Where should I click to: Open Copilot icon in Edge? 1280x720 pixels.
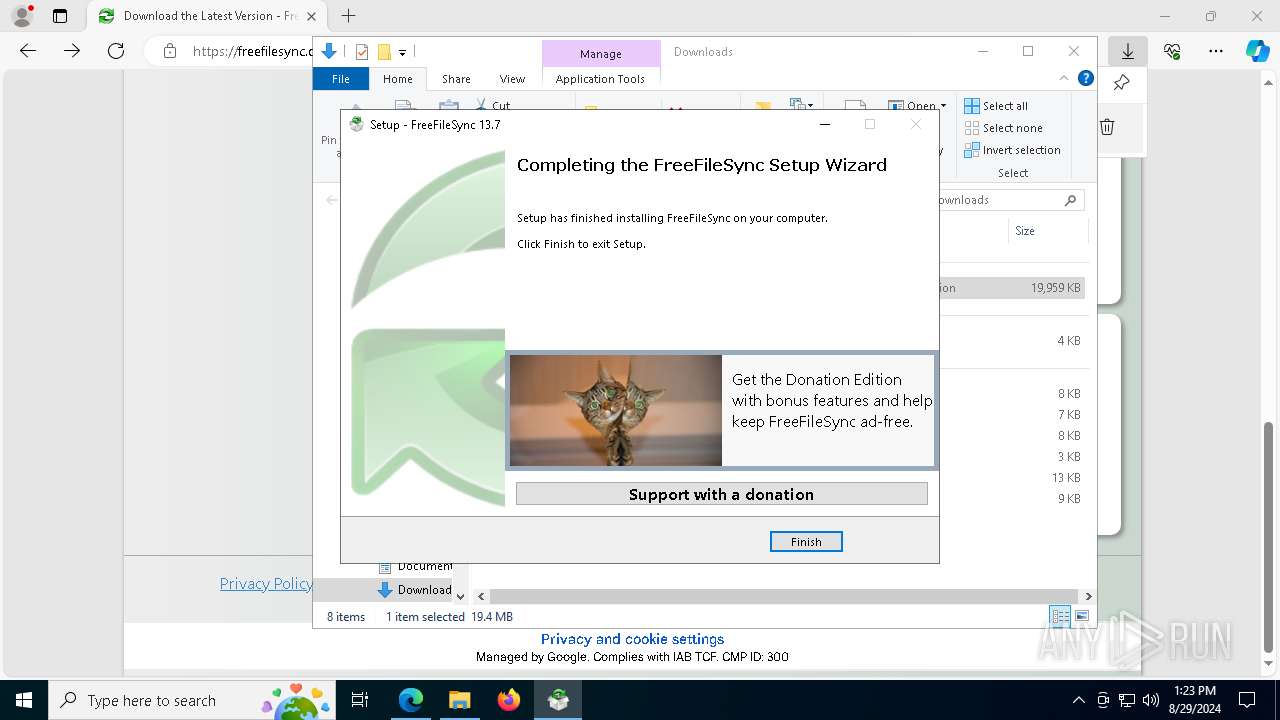click(x=1258, y=51)
